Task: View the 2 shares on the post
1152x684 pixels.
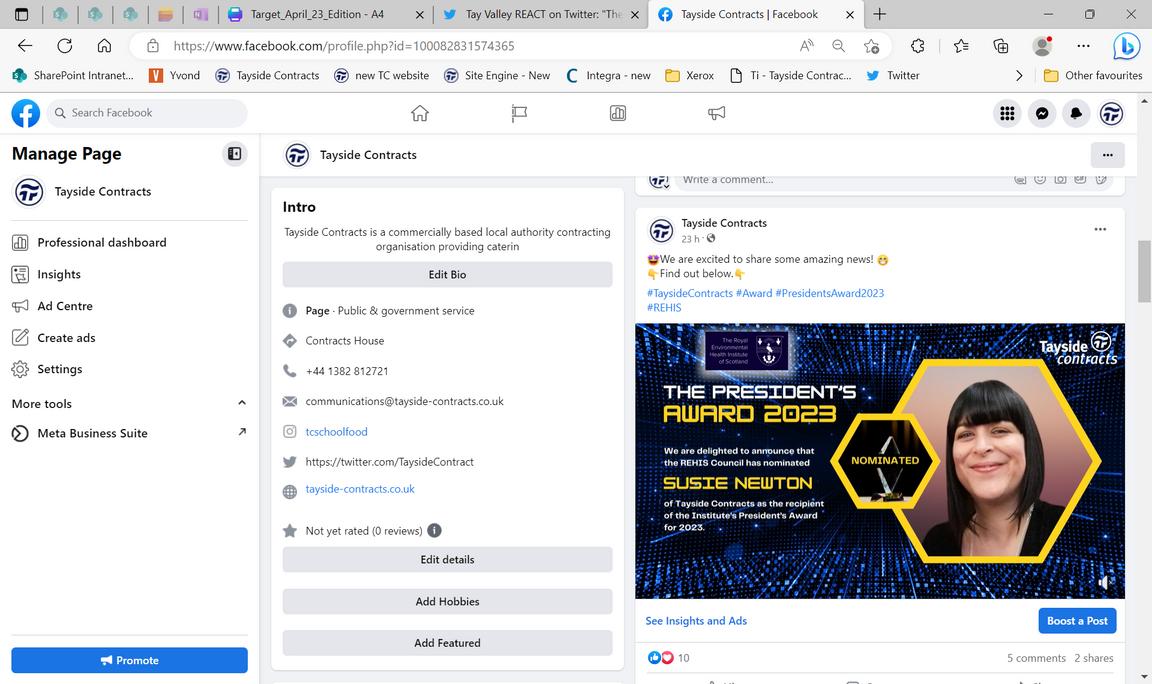Action: coord(1093,658)
